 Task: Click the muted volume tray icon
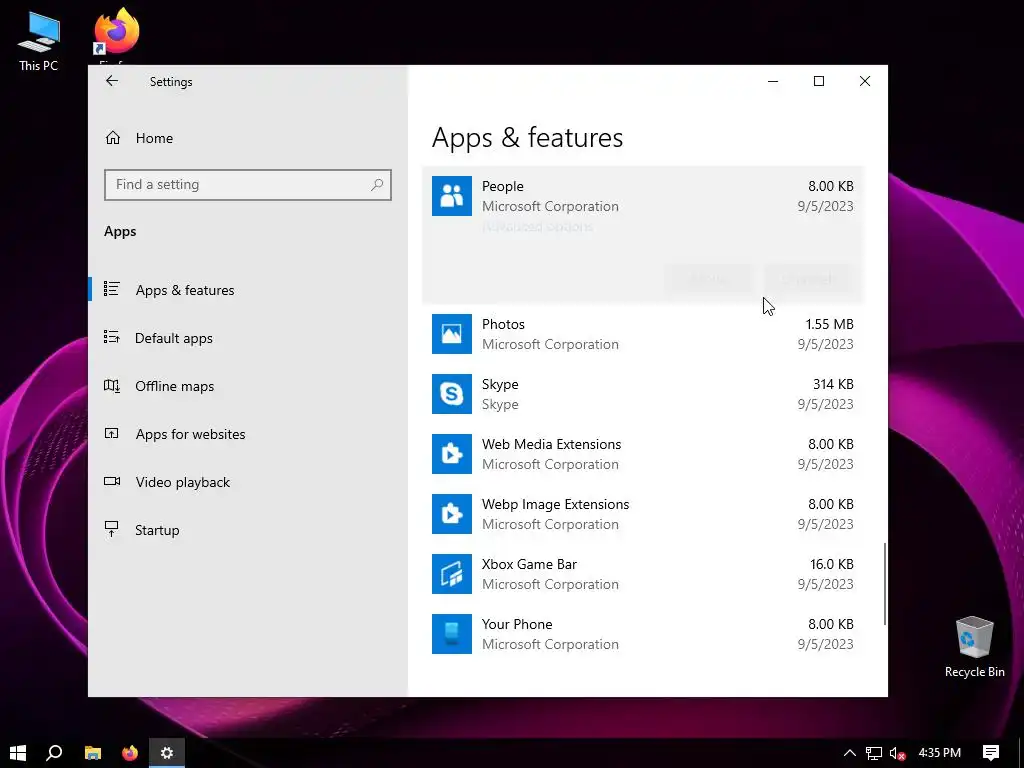click(x=897, y=754)
